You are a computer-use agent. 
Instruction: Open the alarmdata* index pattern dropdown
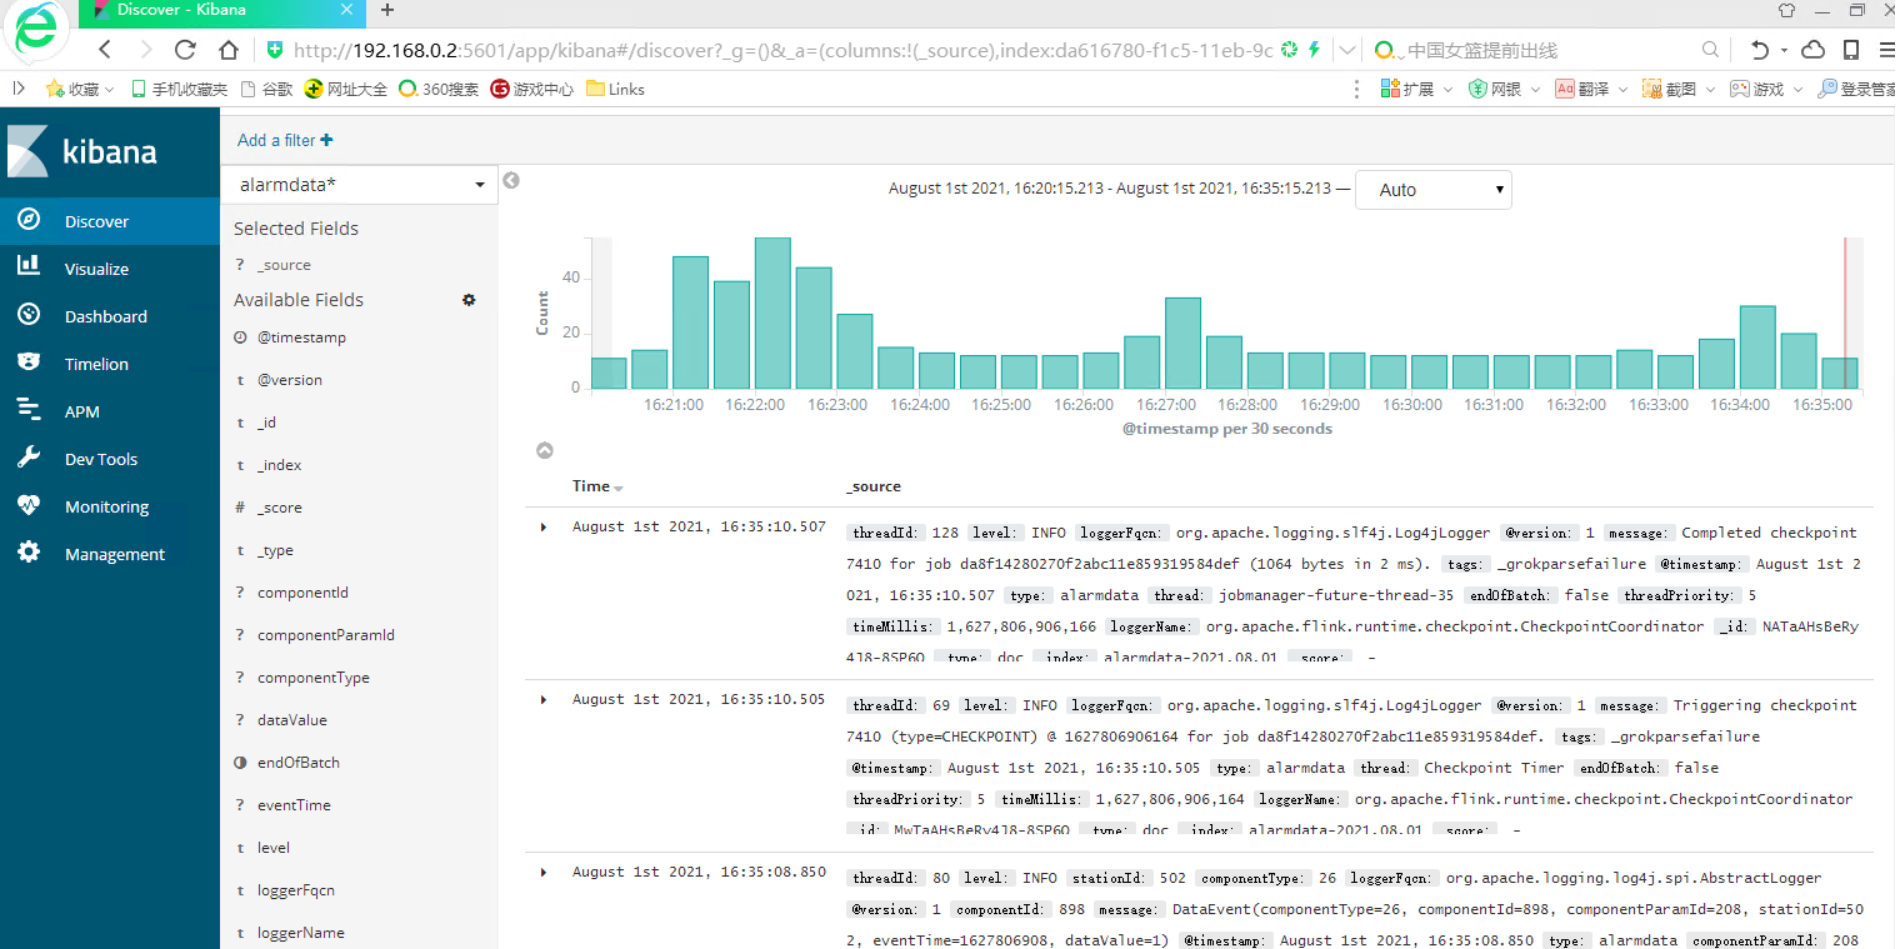[x=360, y=185]
